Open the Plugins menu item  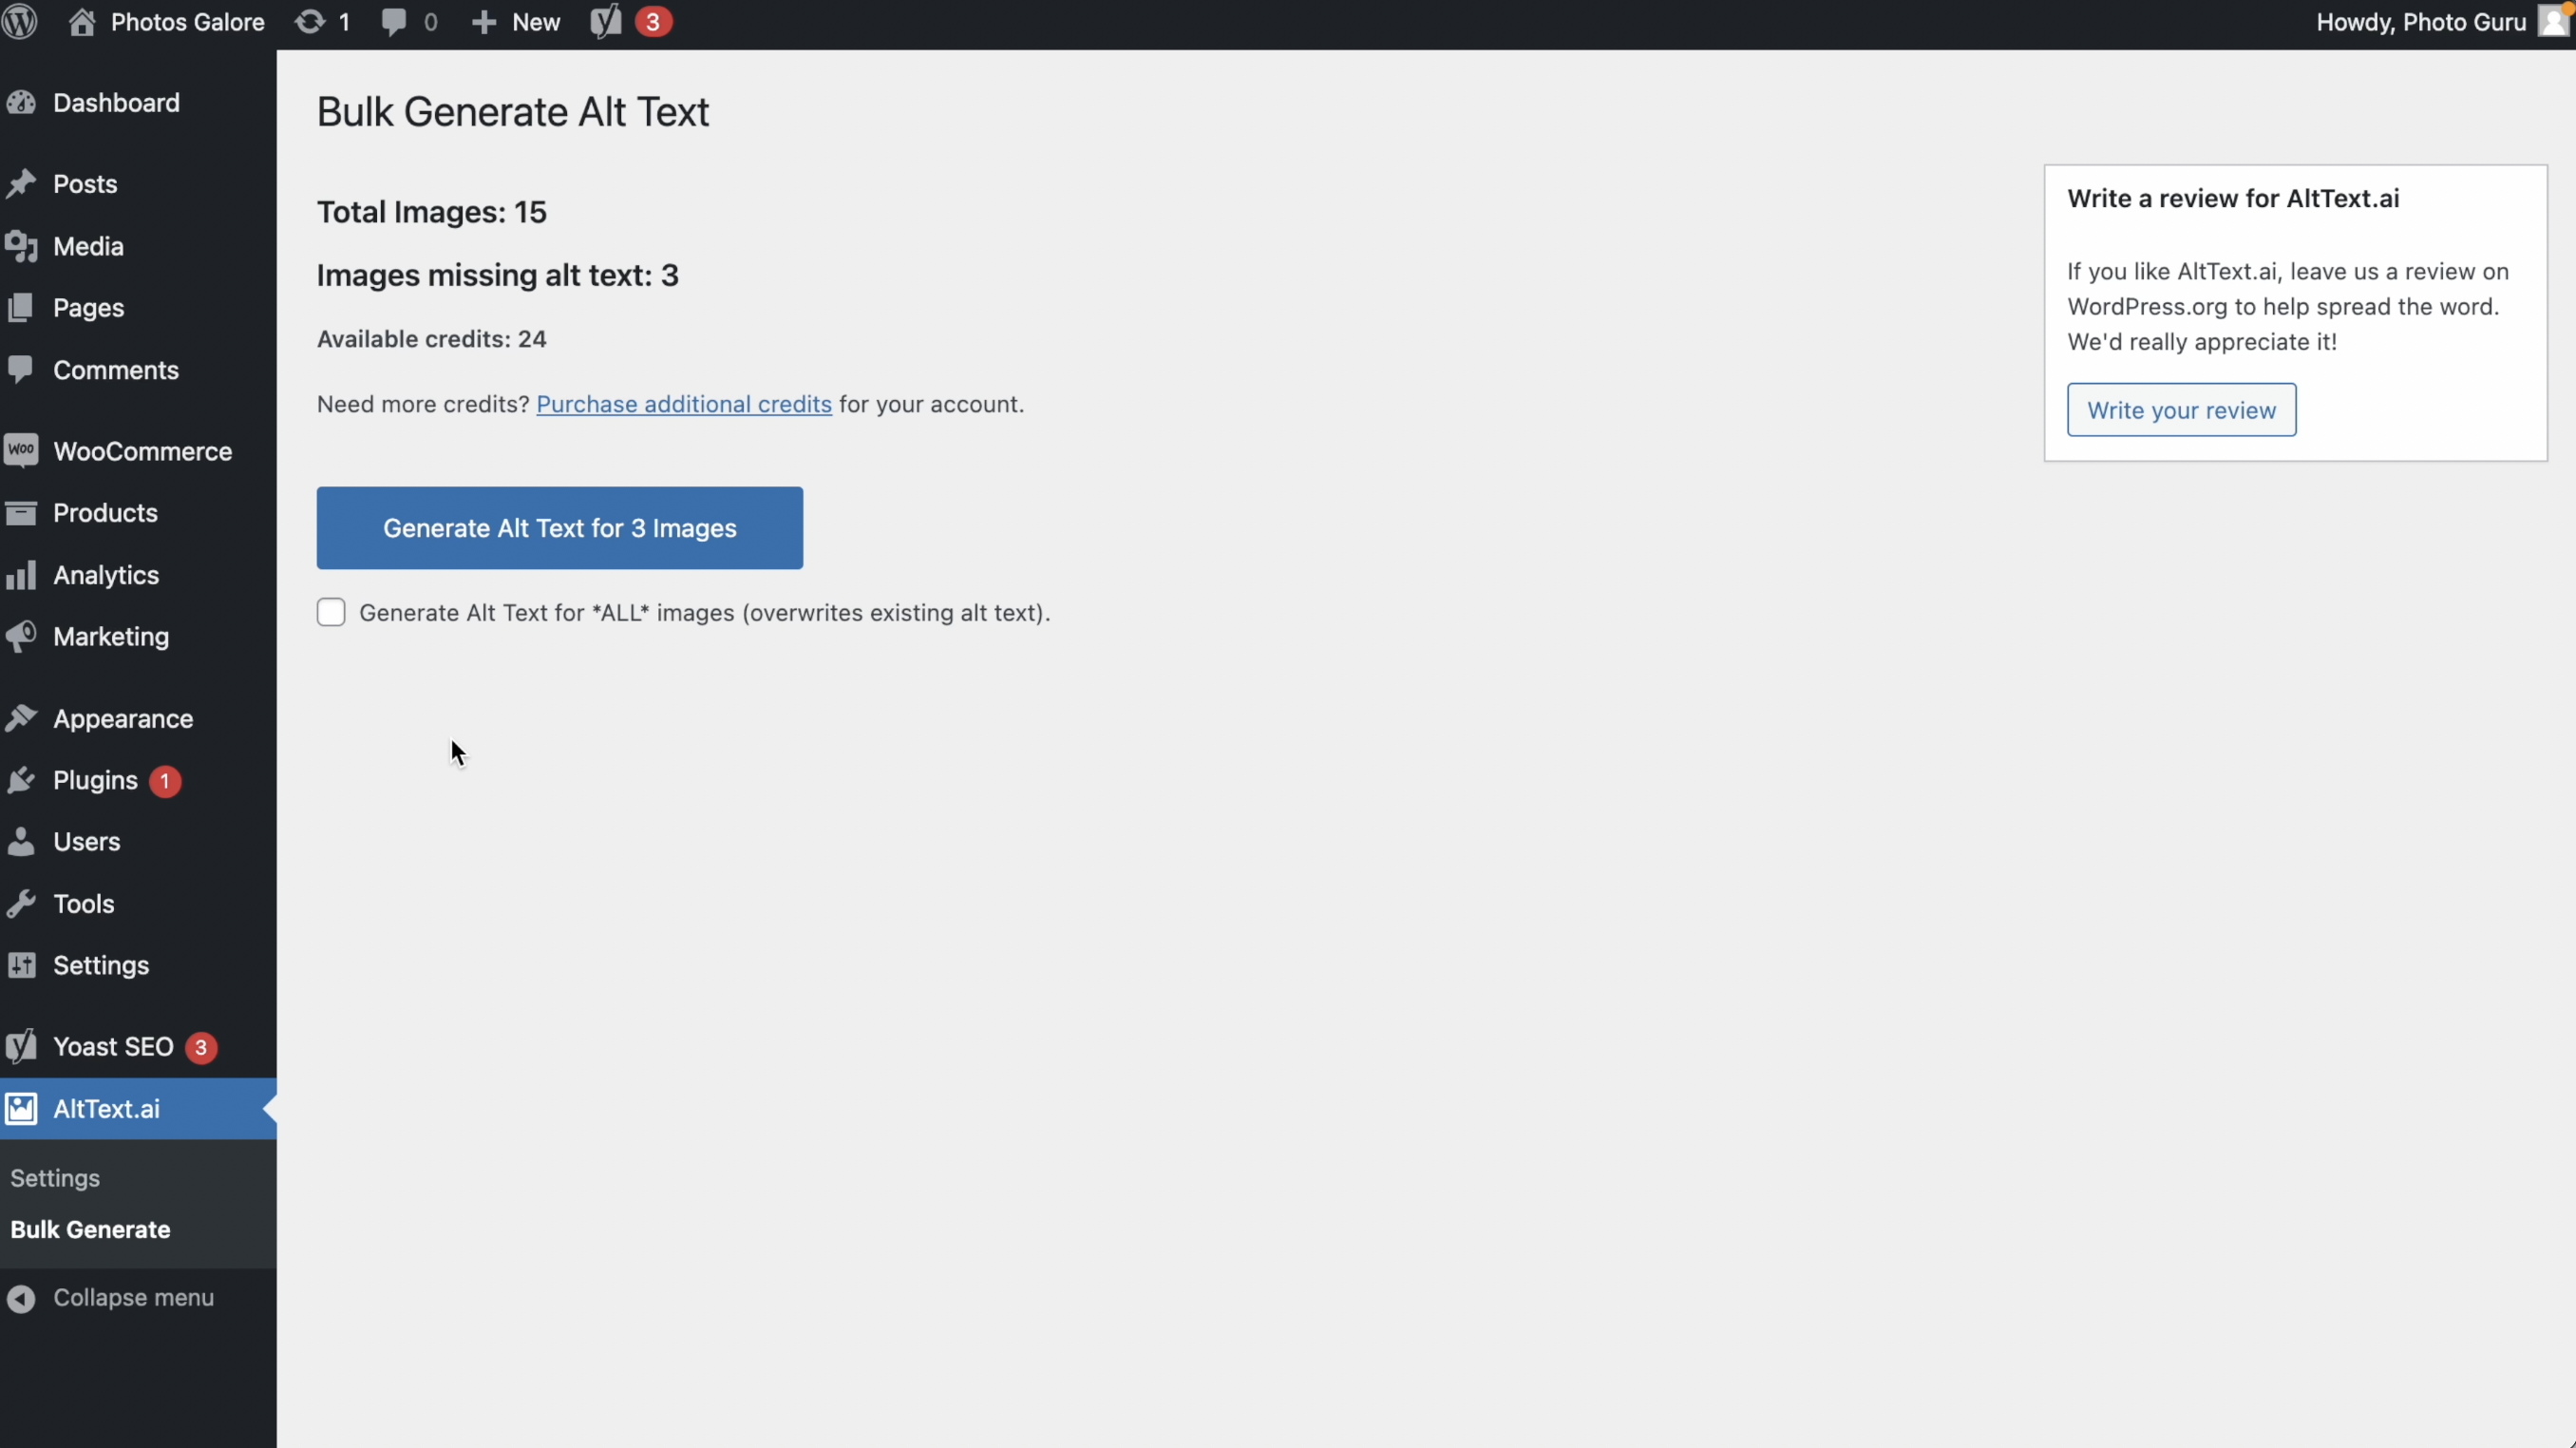coord(94,781)
